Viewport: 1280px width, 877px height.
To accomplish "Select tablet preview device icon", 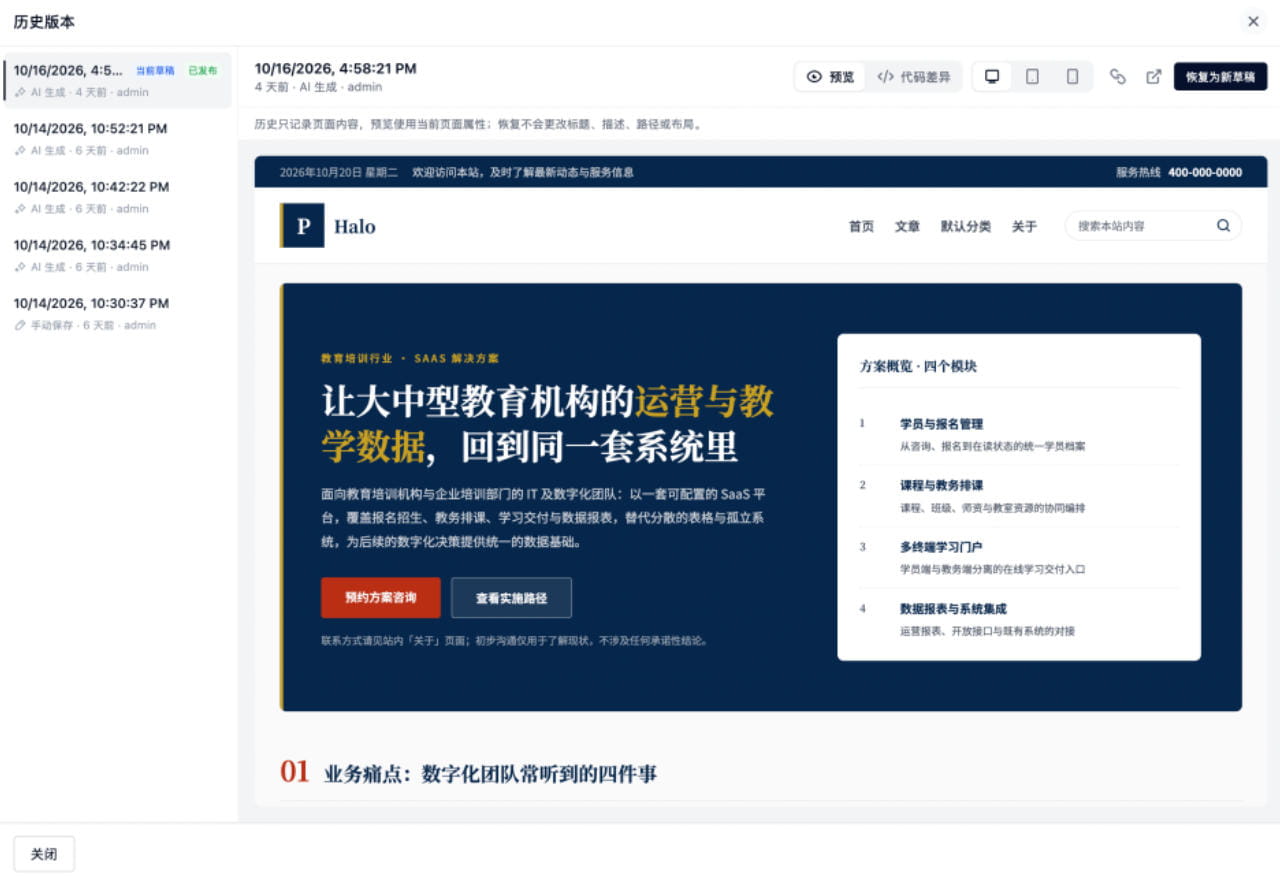I will 1032,77.
